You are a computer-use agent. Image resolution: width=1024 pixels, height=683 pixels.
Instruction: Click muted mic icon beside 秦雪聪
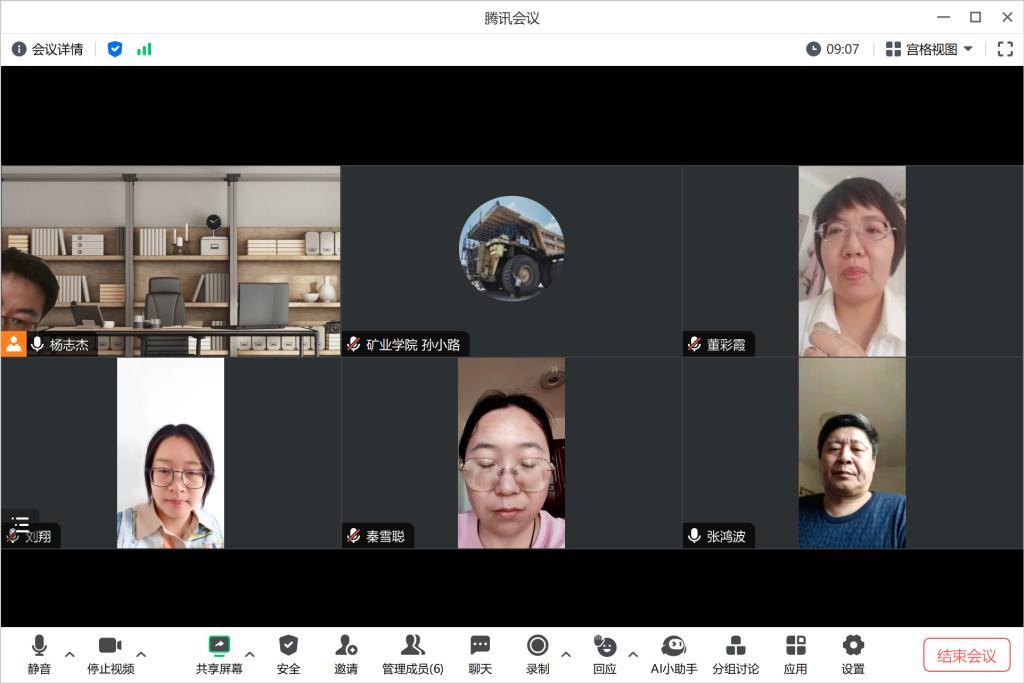pos(354,536)
